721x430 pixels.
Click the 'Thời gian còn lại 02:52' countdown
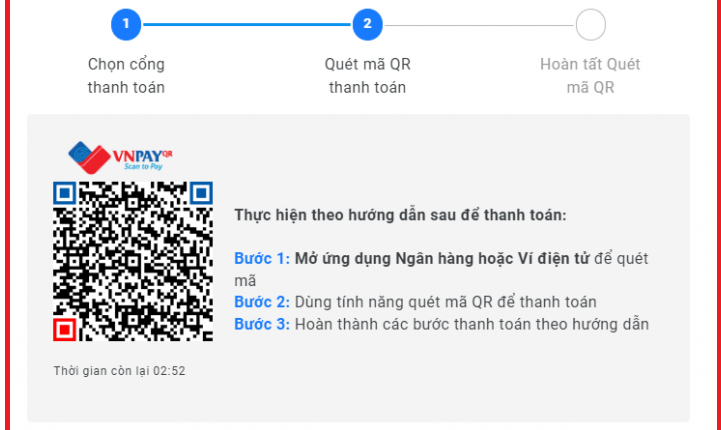[x=120, y=371]
